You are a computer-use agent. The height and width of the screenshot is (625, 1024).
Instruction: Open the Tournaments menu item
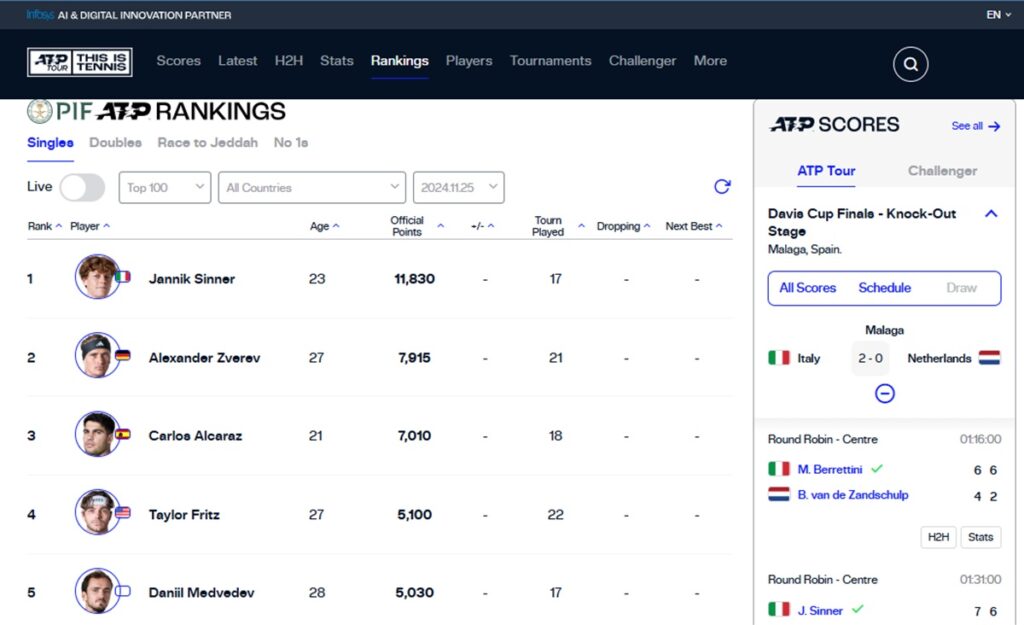coord(551,61)
